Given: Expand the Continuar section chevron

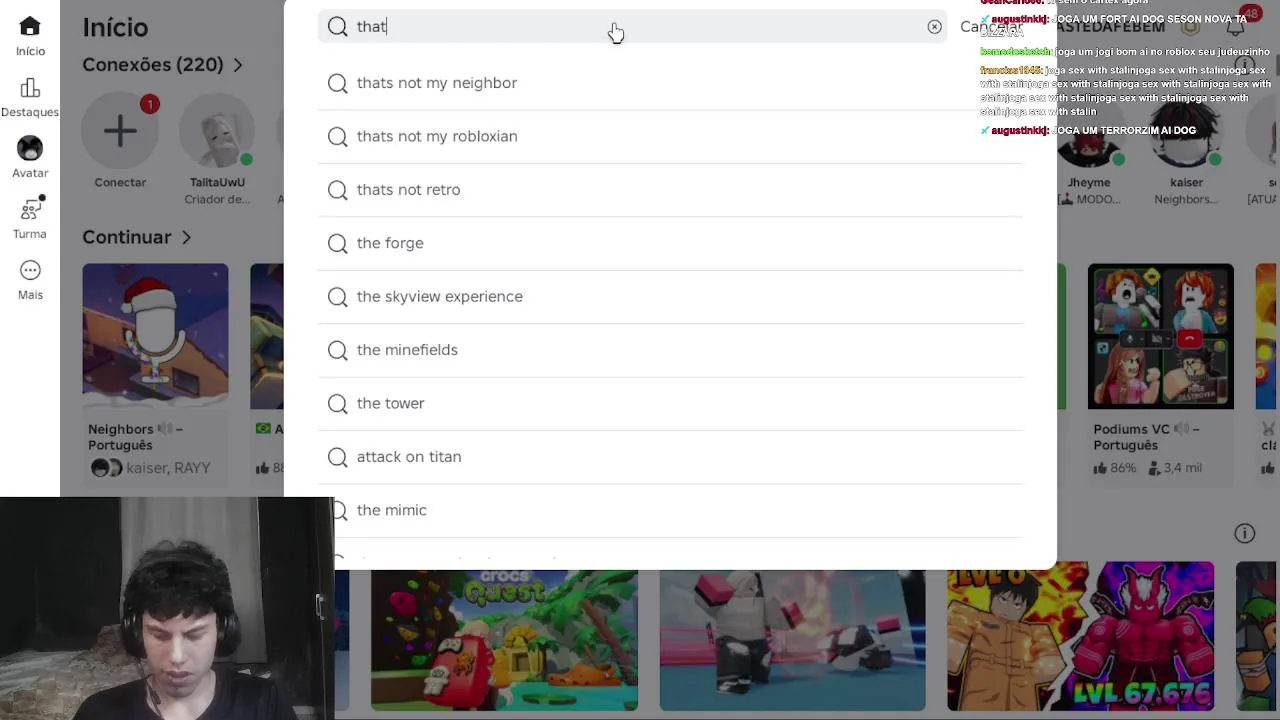Looking at the screenshot, I should point(186,237).
